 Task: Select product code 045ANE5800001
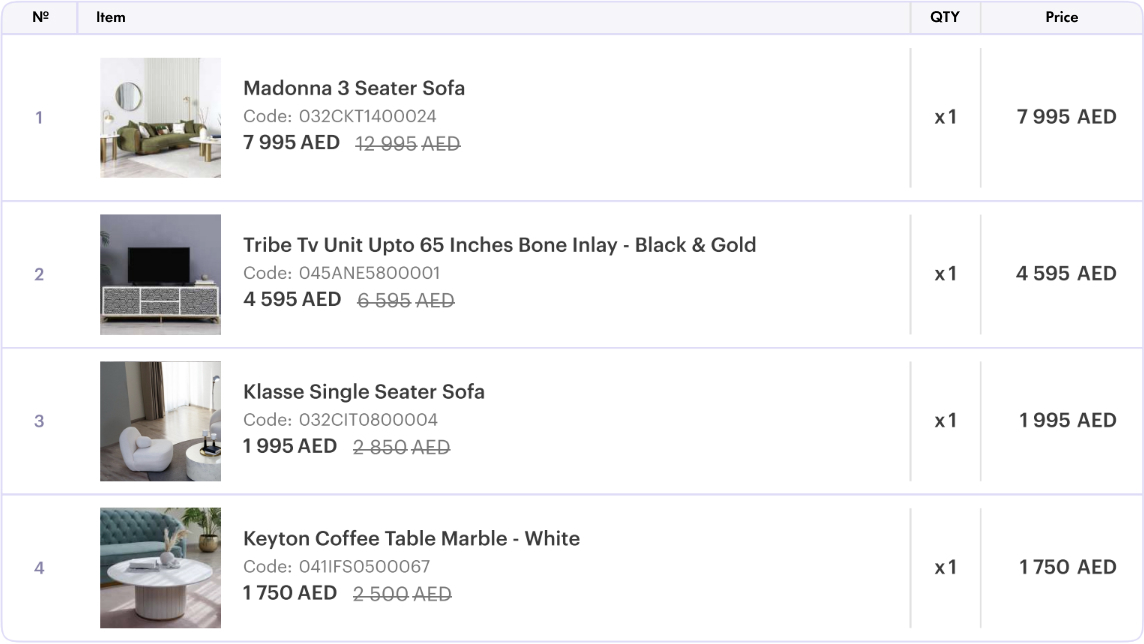click(x=369, y=273)
